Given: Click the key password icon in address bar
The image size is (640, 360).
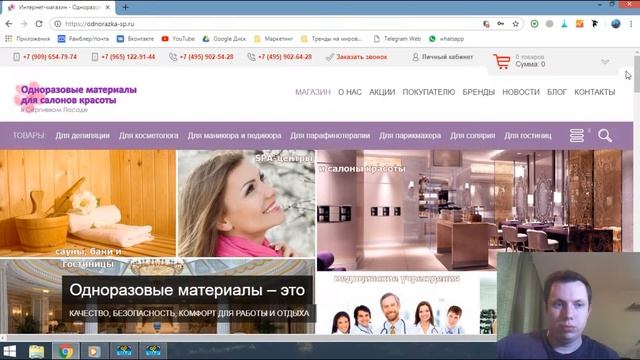Looking at the screenshot, I should [500, 24].
